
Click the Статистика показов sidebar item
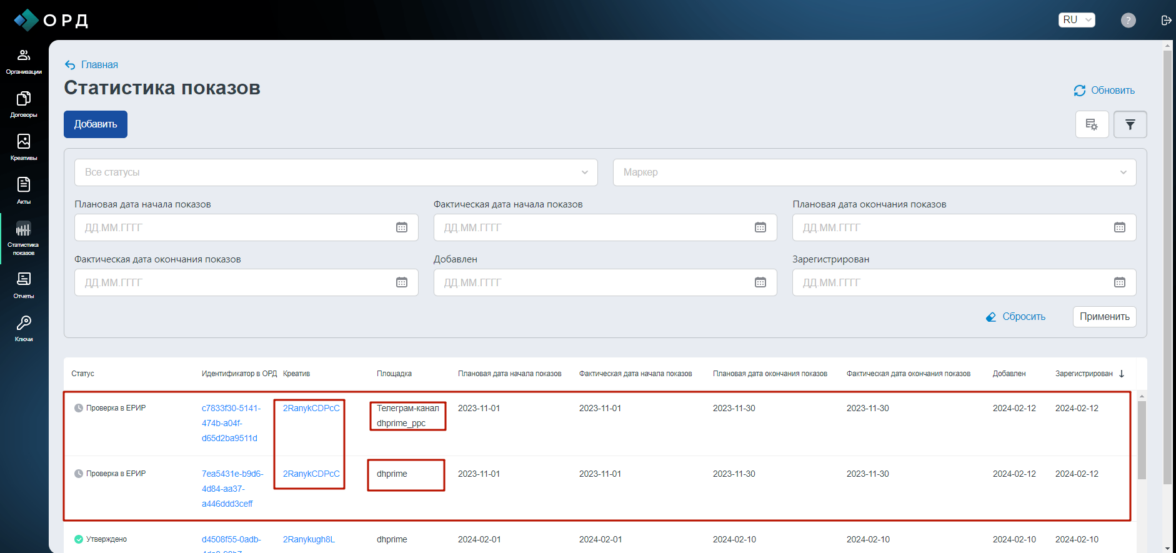point(24,236)
